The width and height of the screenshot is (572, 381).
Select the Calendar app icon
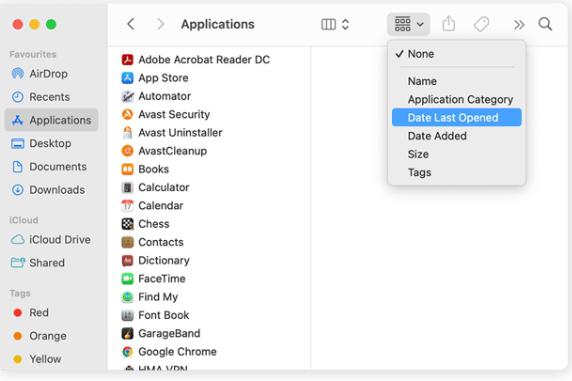click(127, 205)
